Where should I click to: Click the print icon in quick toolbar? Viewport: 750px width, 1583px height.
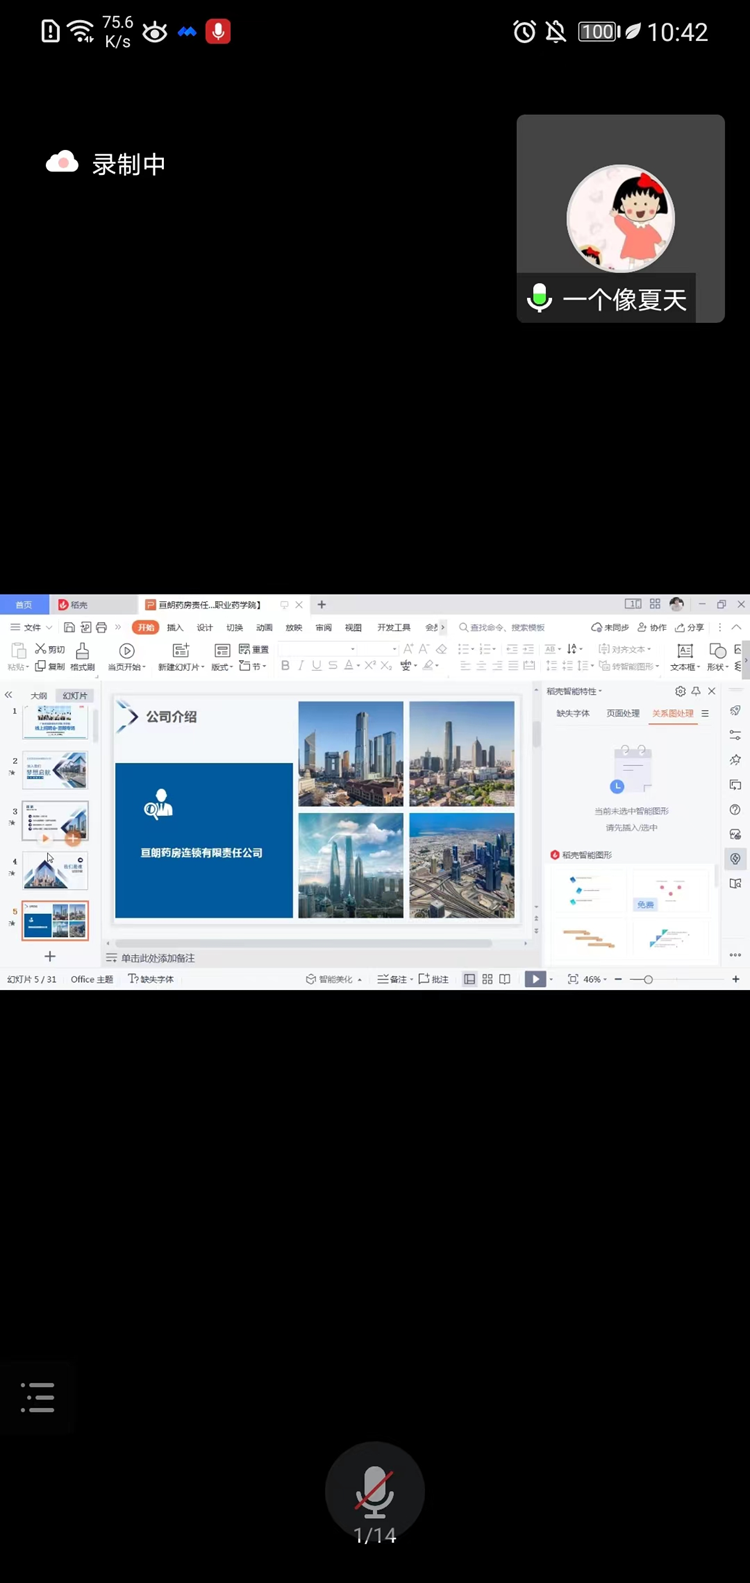[101, 627]
